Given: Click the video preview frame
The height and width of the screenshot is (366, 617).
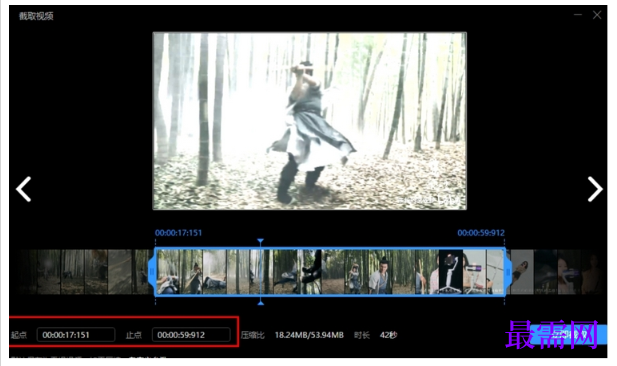Looking at the screenshot, I should pos(310,121).
